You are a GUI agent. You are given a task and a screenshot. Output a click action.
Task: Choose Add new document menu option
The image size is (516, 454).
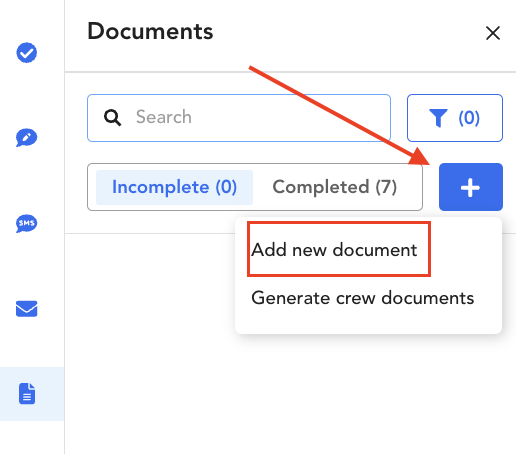tap(334, 250)
